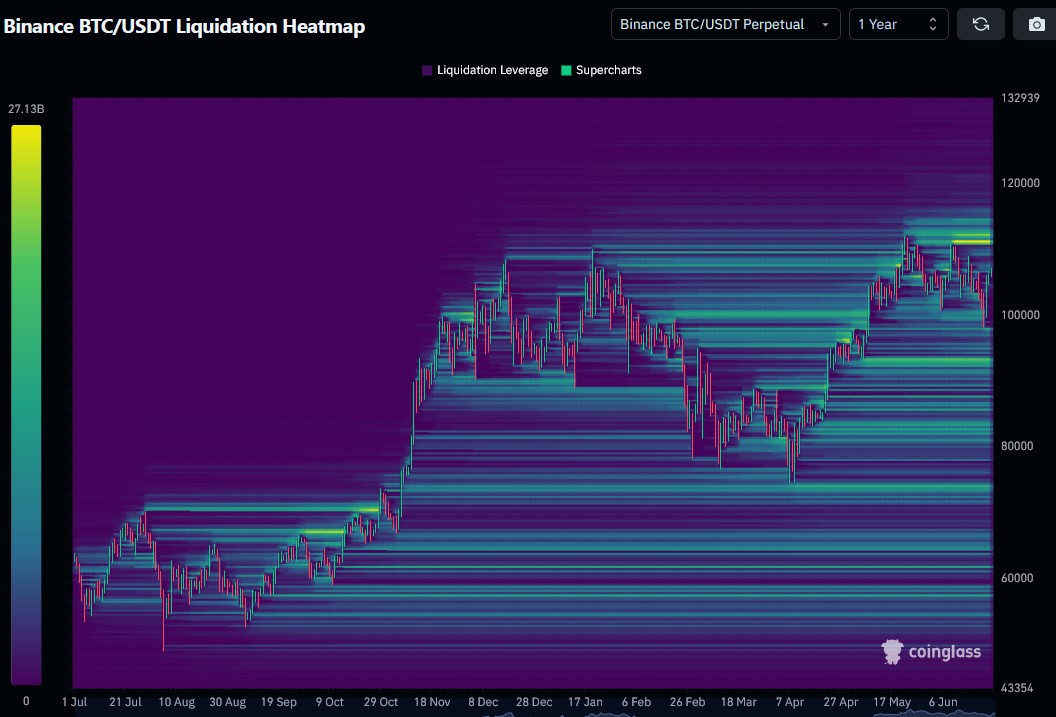Click the 132939 price axis label
Viewport: 1056px width, 717px height.
tap(1020, 98)
